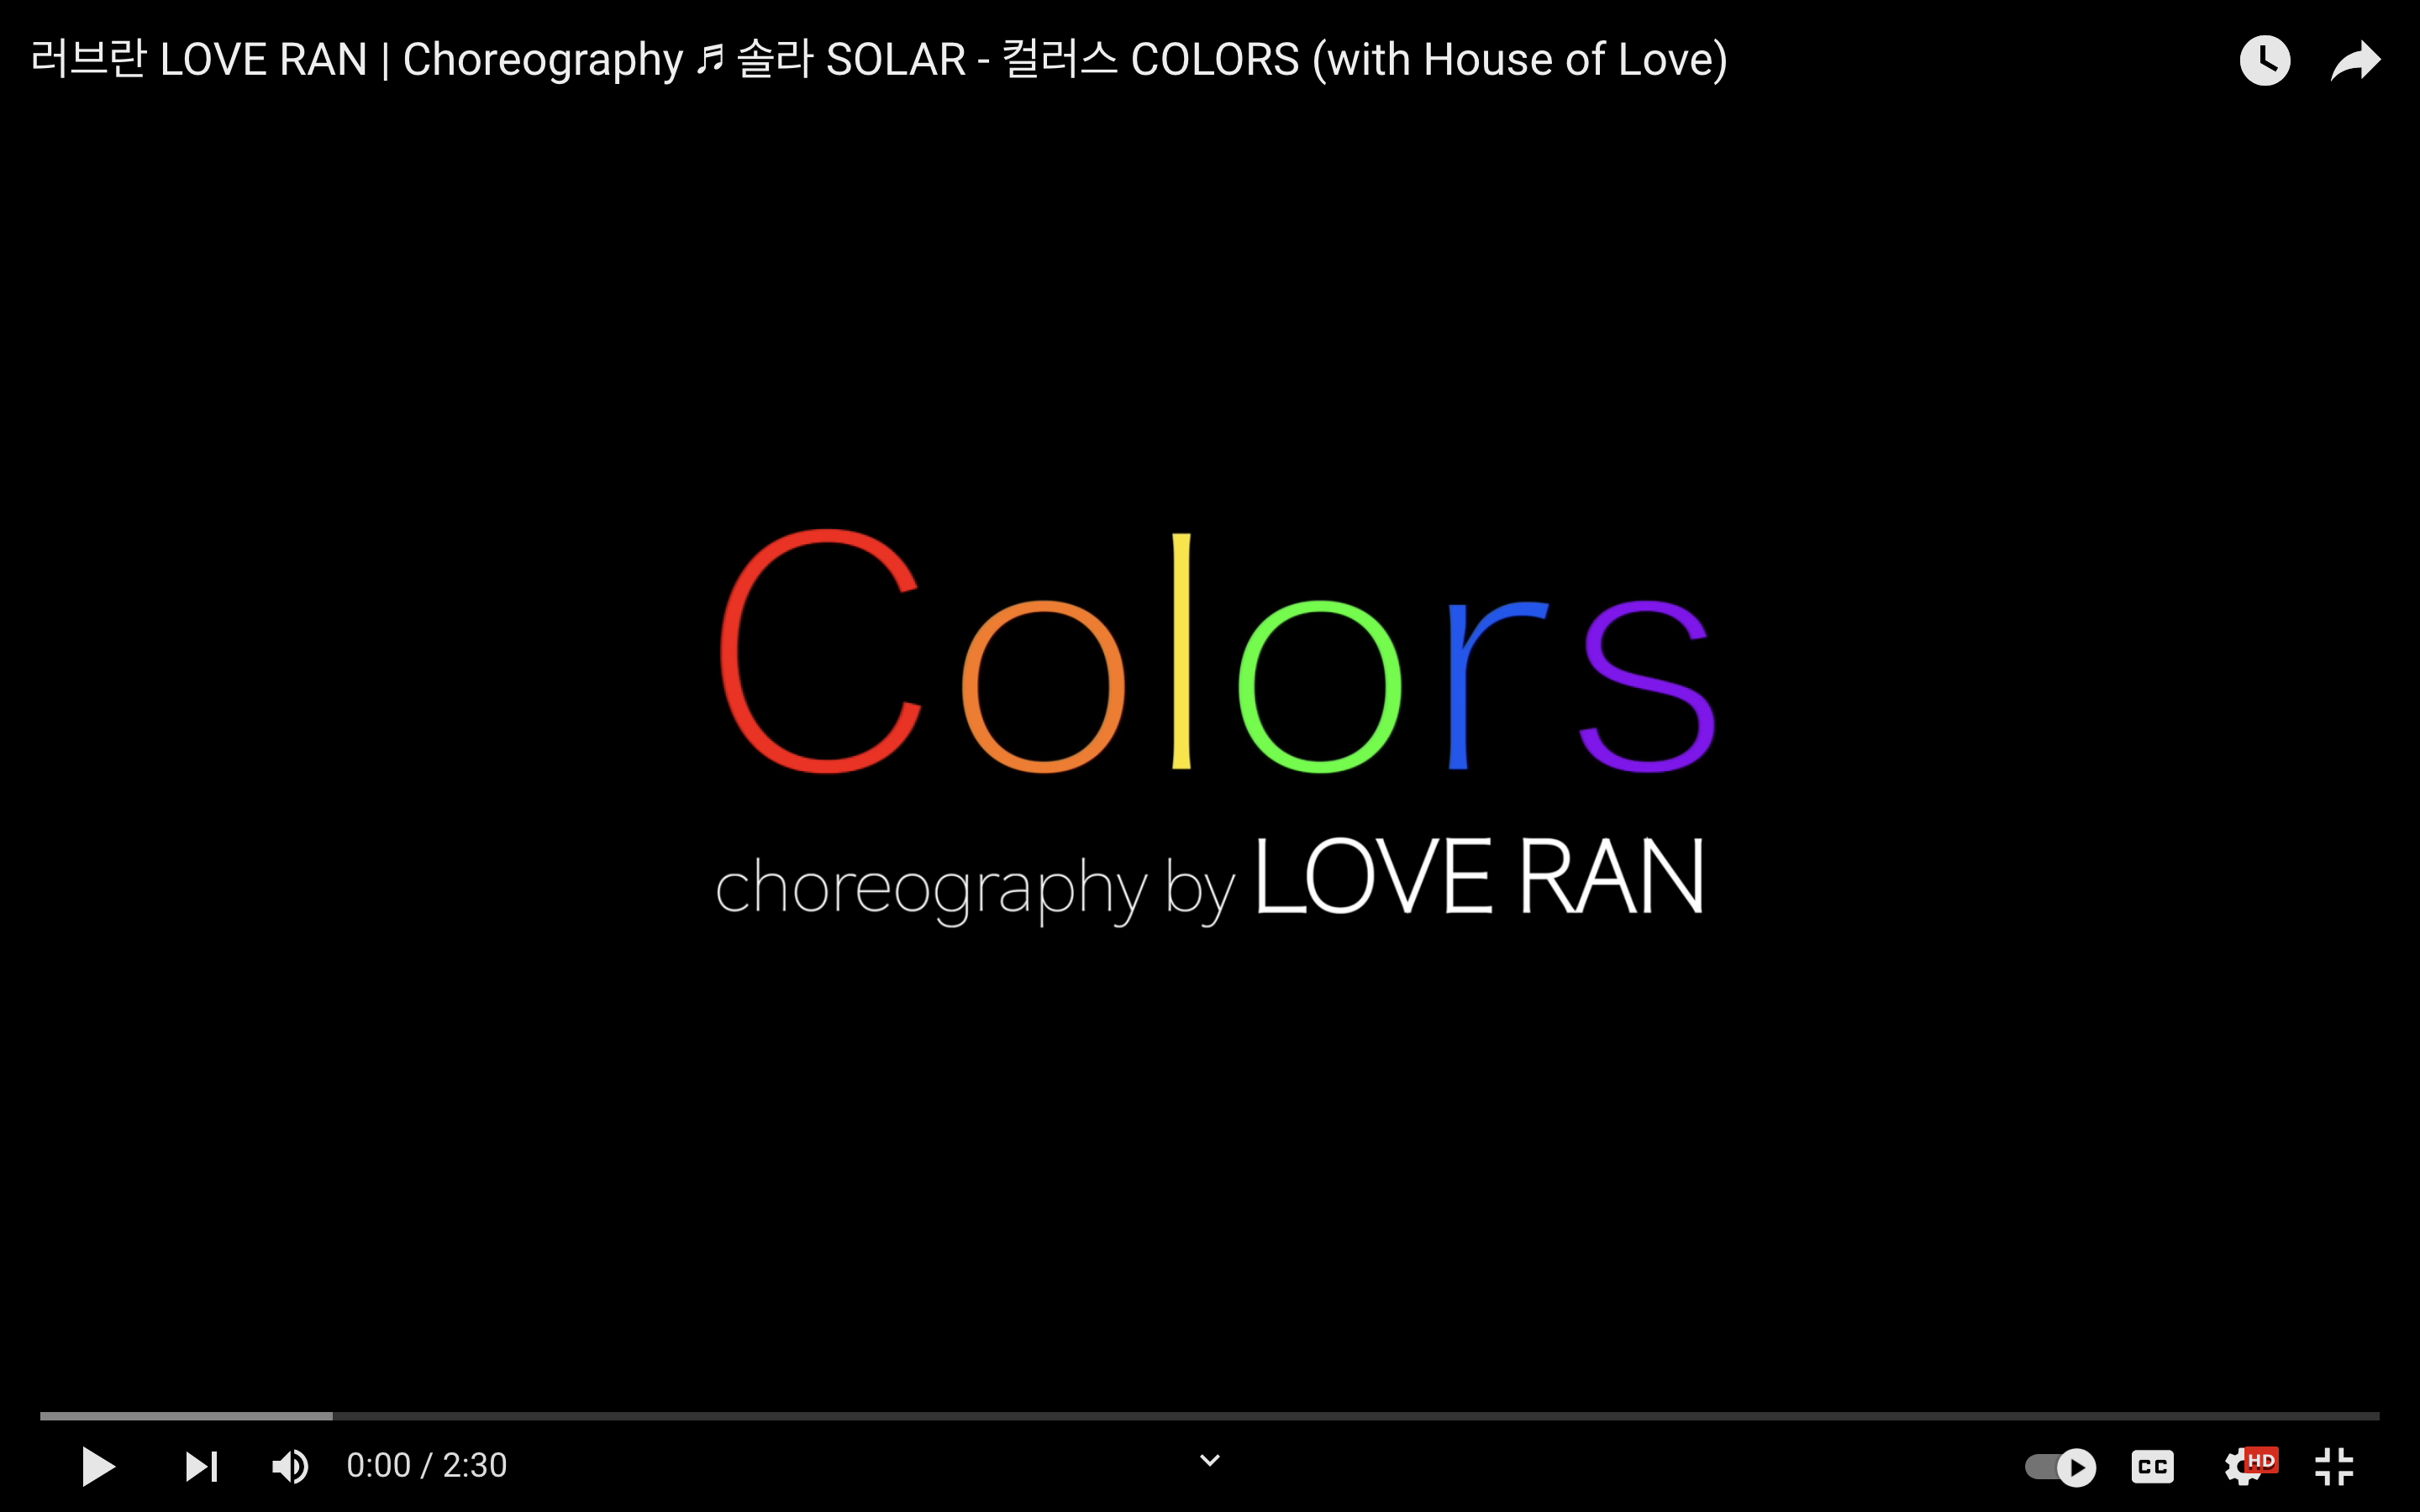The width and height of the screenshot is (2420, 1512).
Task: Play the video
Action: [x=98, y=1466]
